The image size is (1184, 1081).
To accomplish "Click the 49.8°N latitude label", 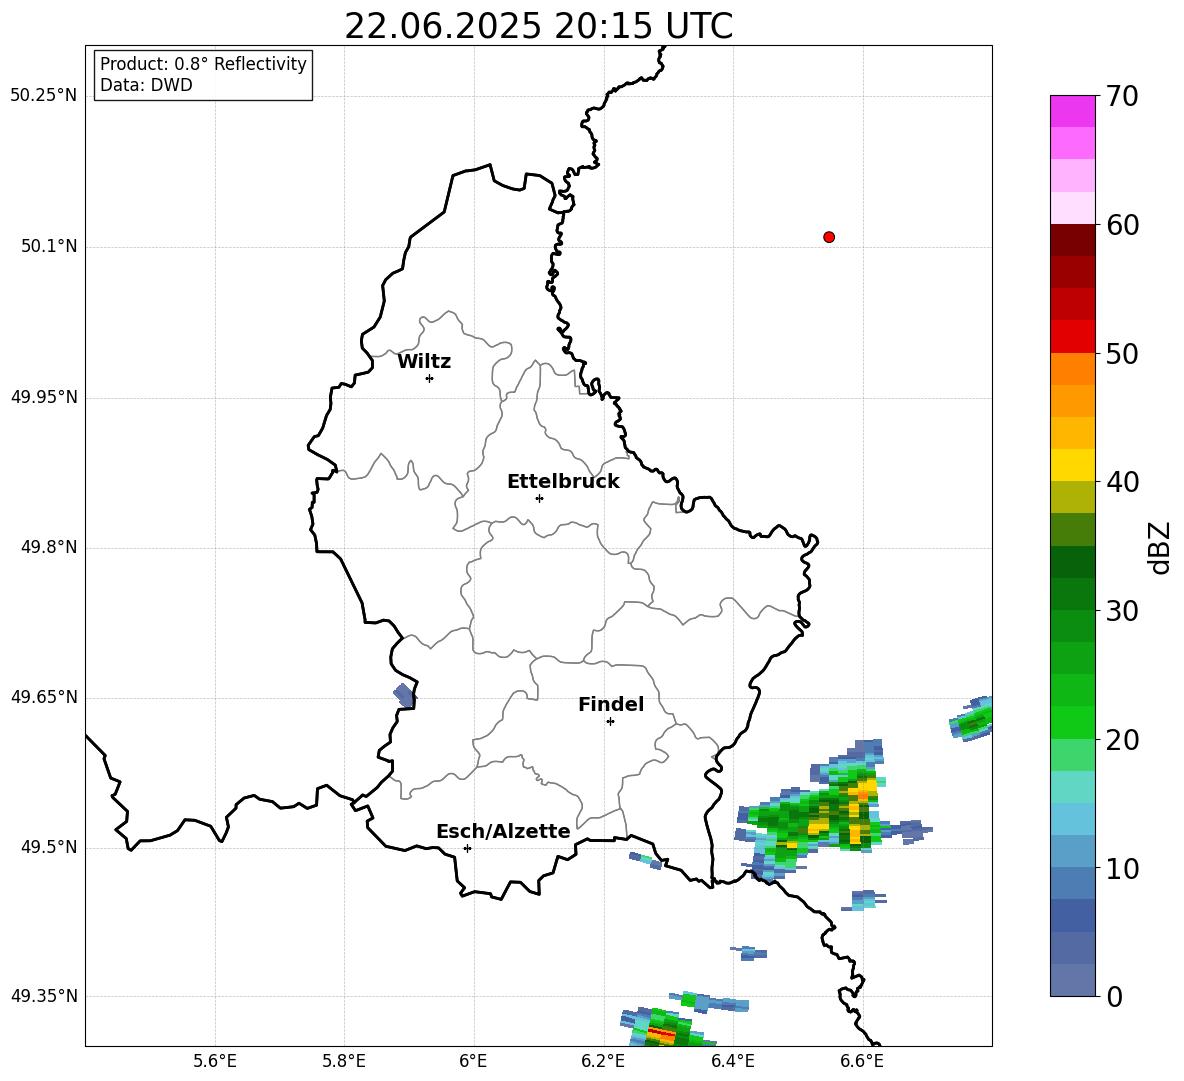I will click(x=49, y=547).
